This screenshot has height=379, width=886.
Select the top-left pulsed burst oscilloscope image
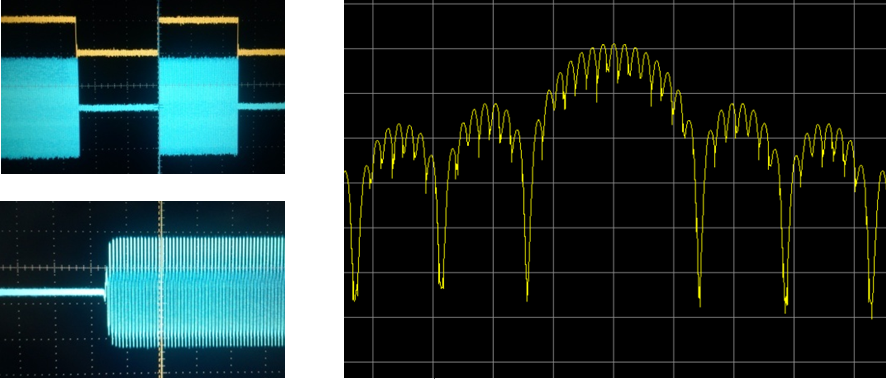[143, 86]
